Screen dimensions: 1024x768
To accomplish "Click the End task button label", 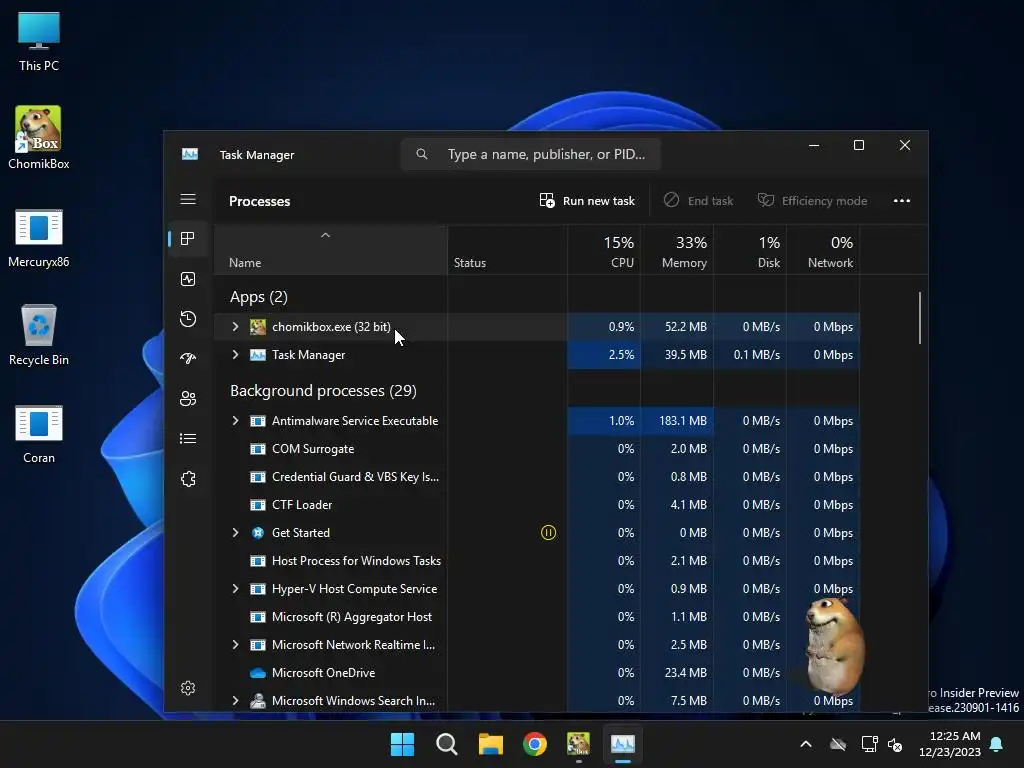I will [x=711, y=201].
